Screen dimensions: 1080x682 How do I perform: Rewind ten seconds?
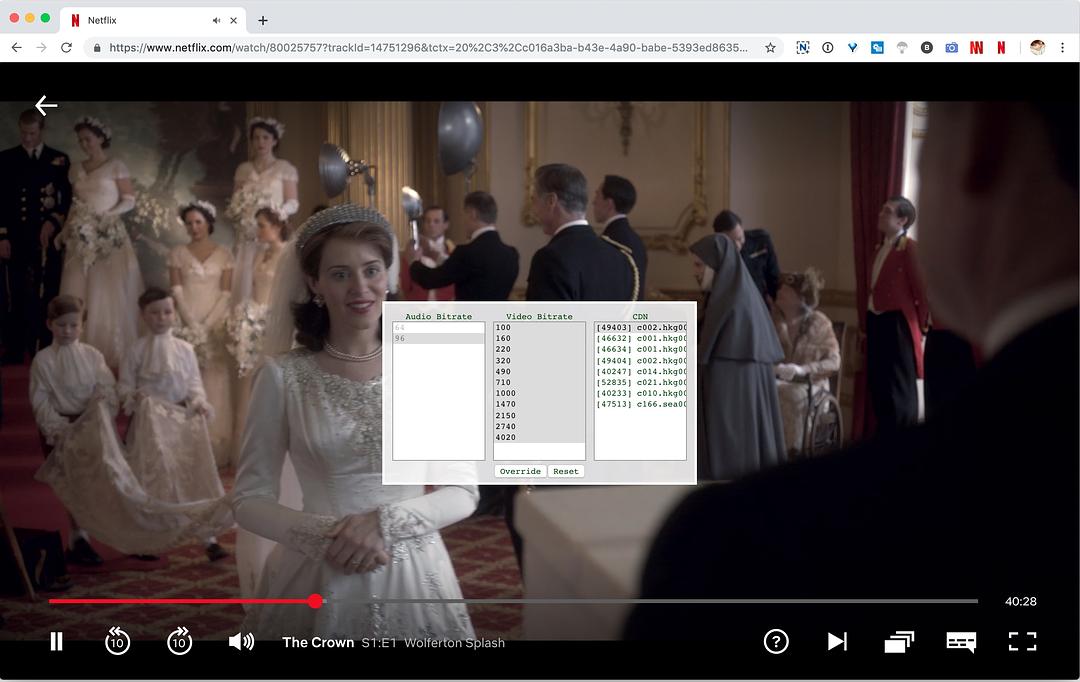click(117, 641)
